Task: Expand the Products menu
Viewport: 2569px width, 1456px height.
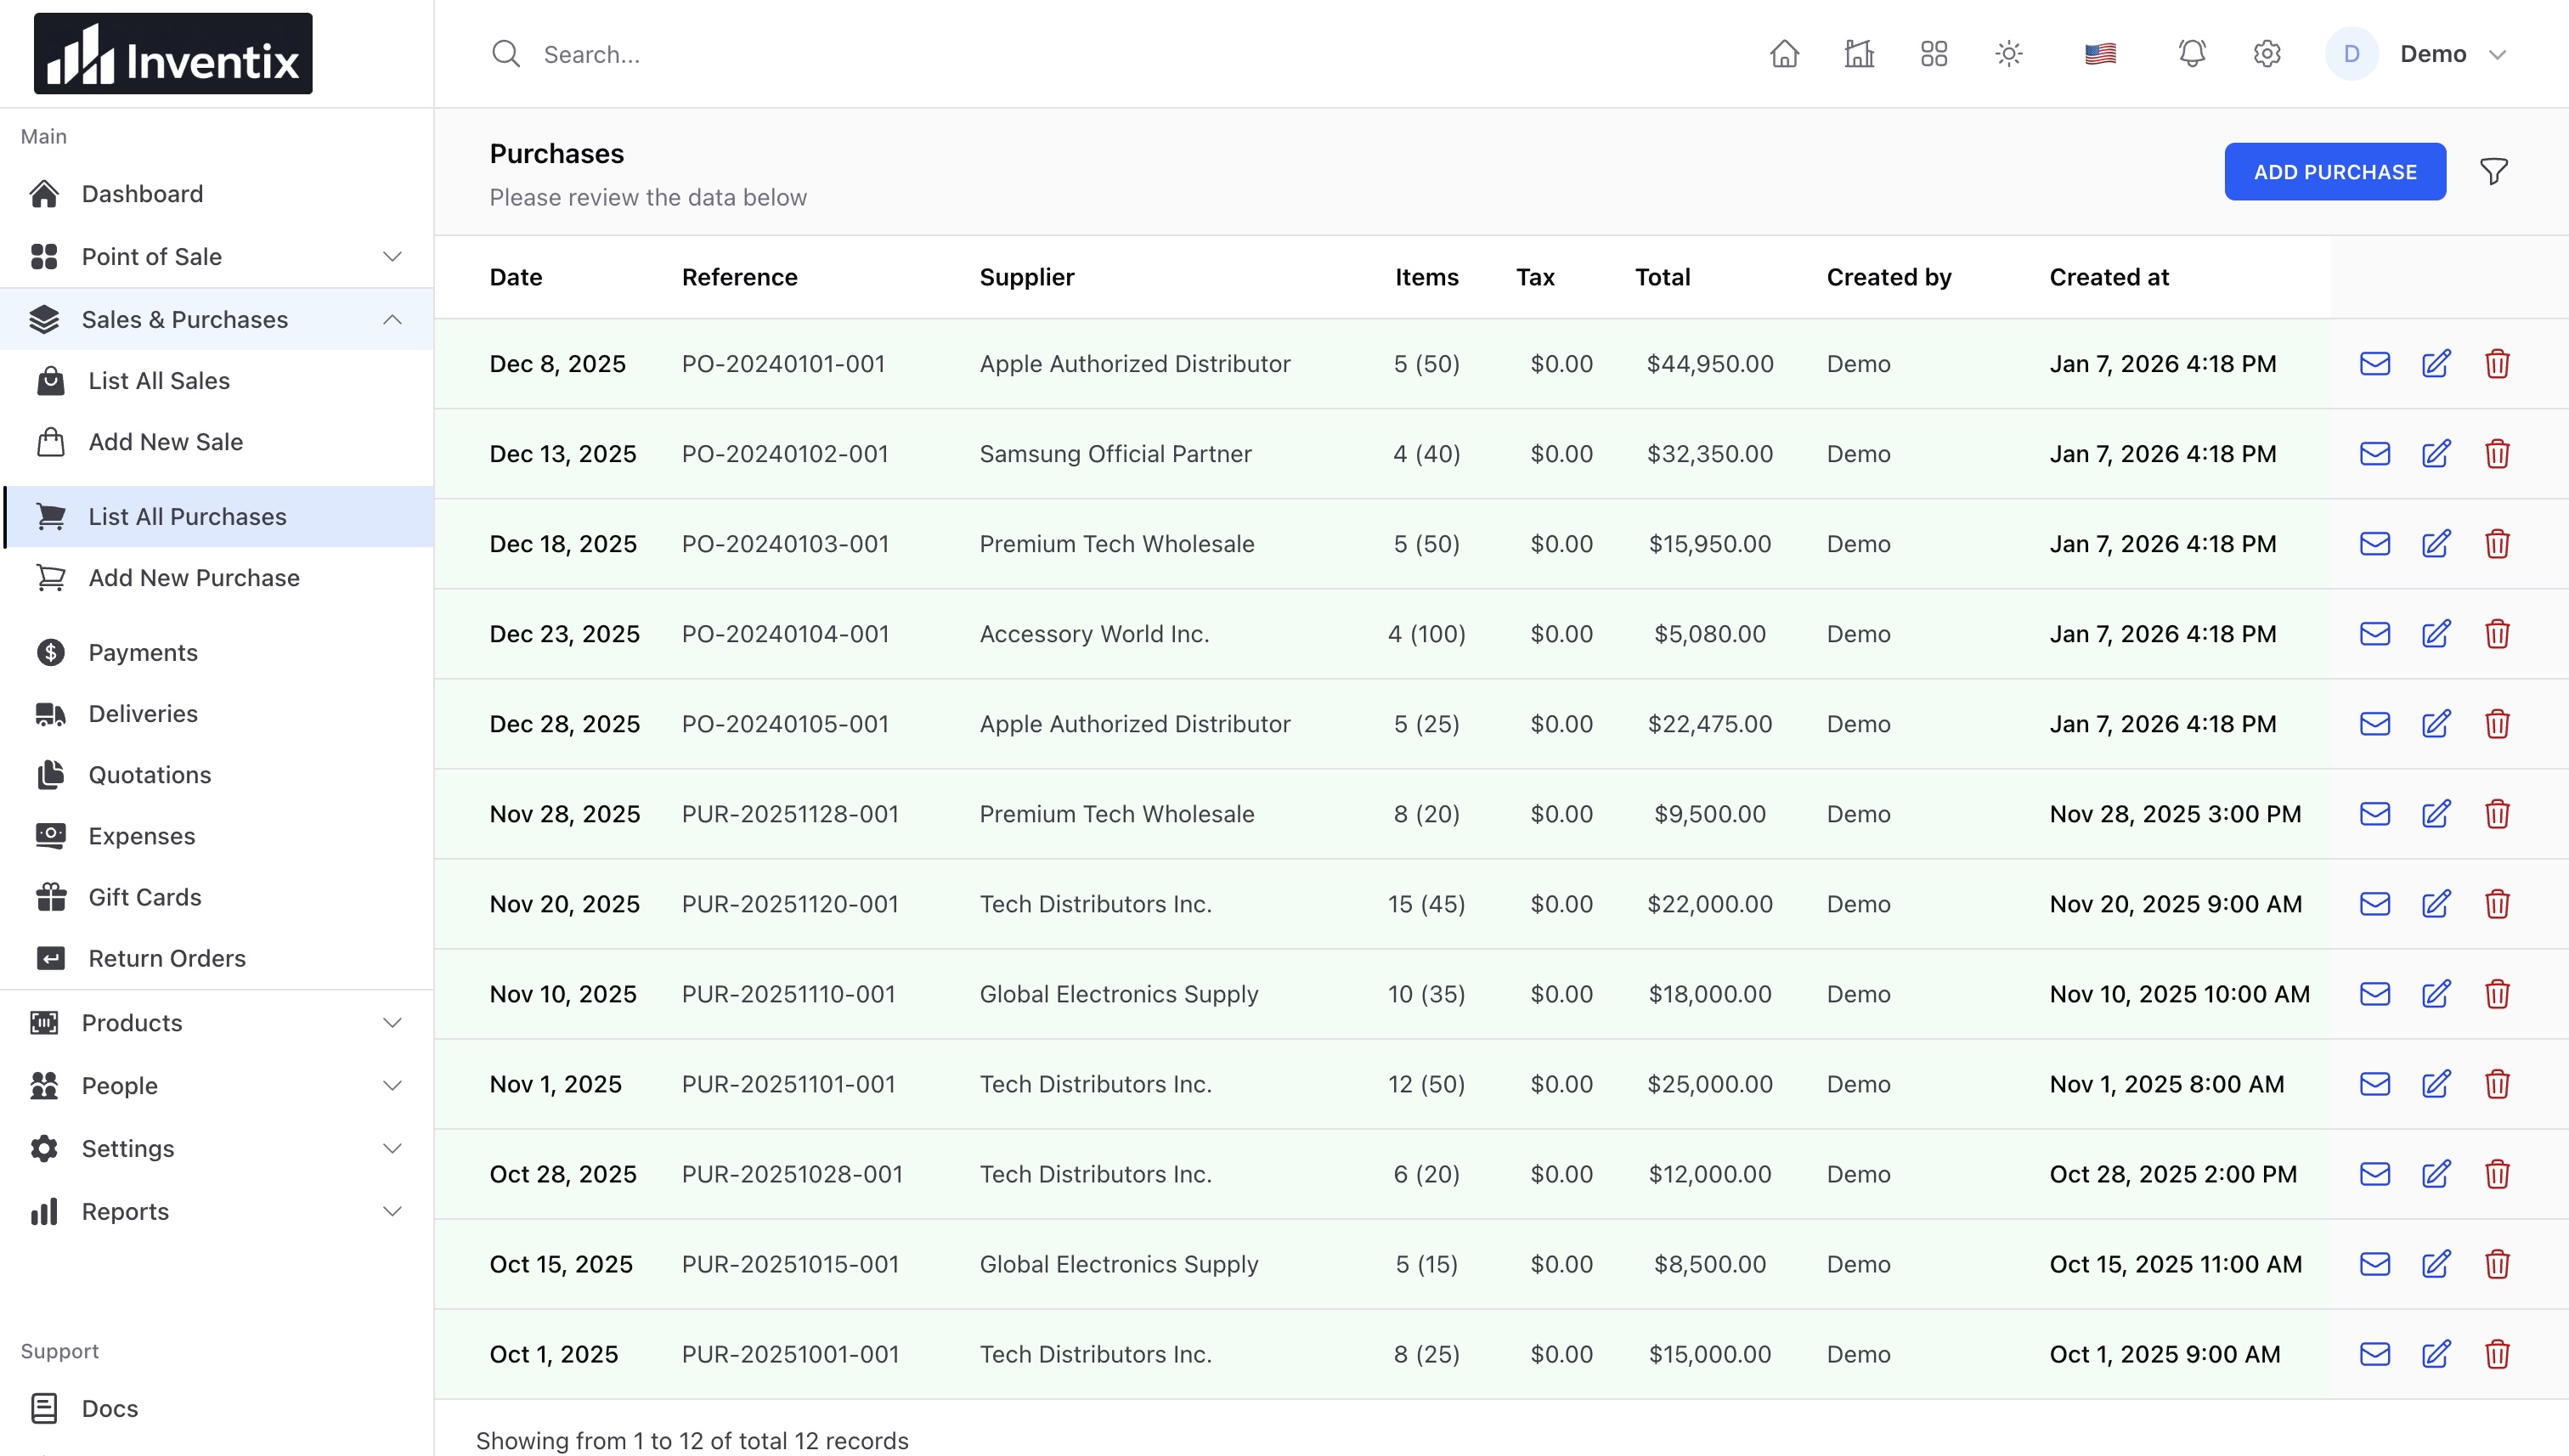Action: 216,1023
